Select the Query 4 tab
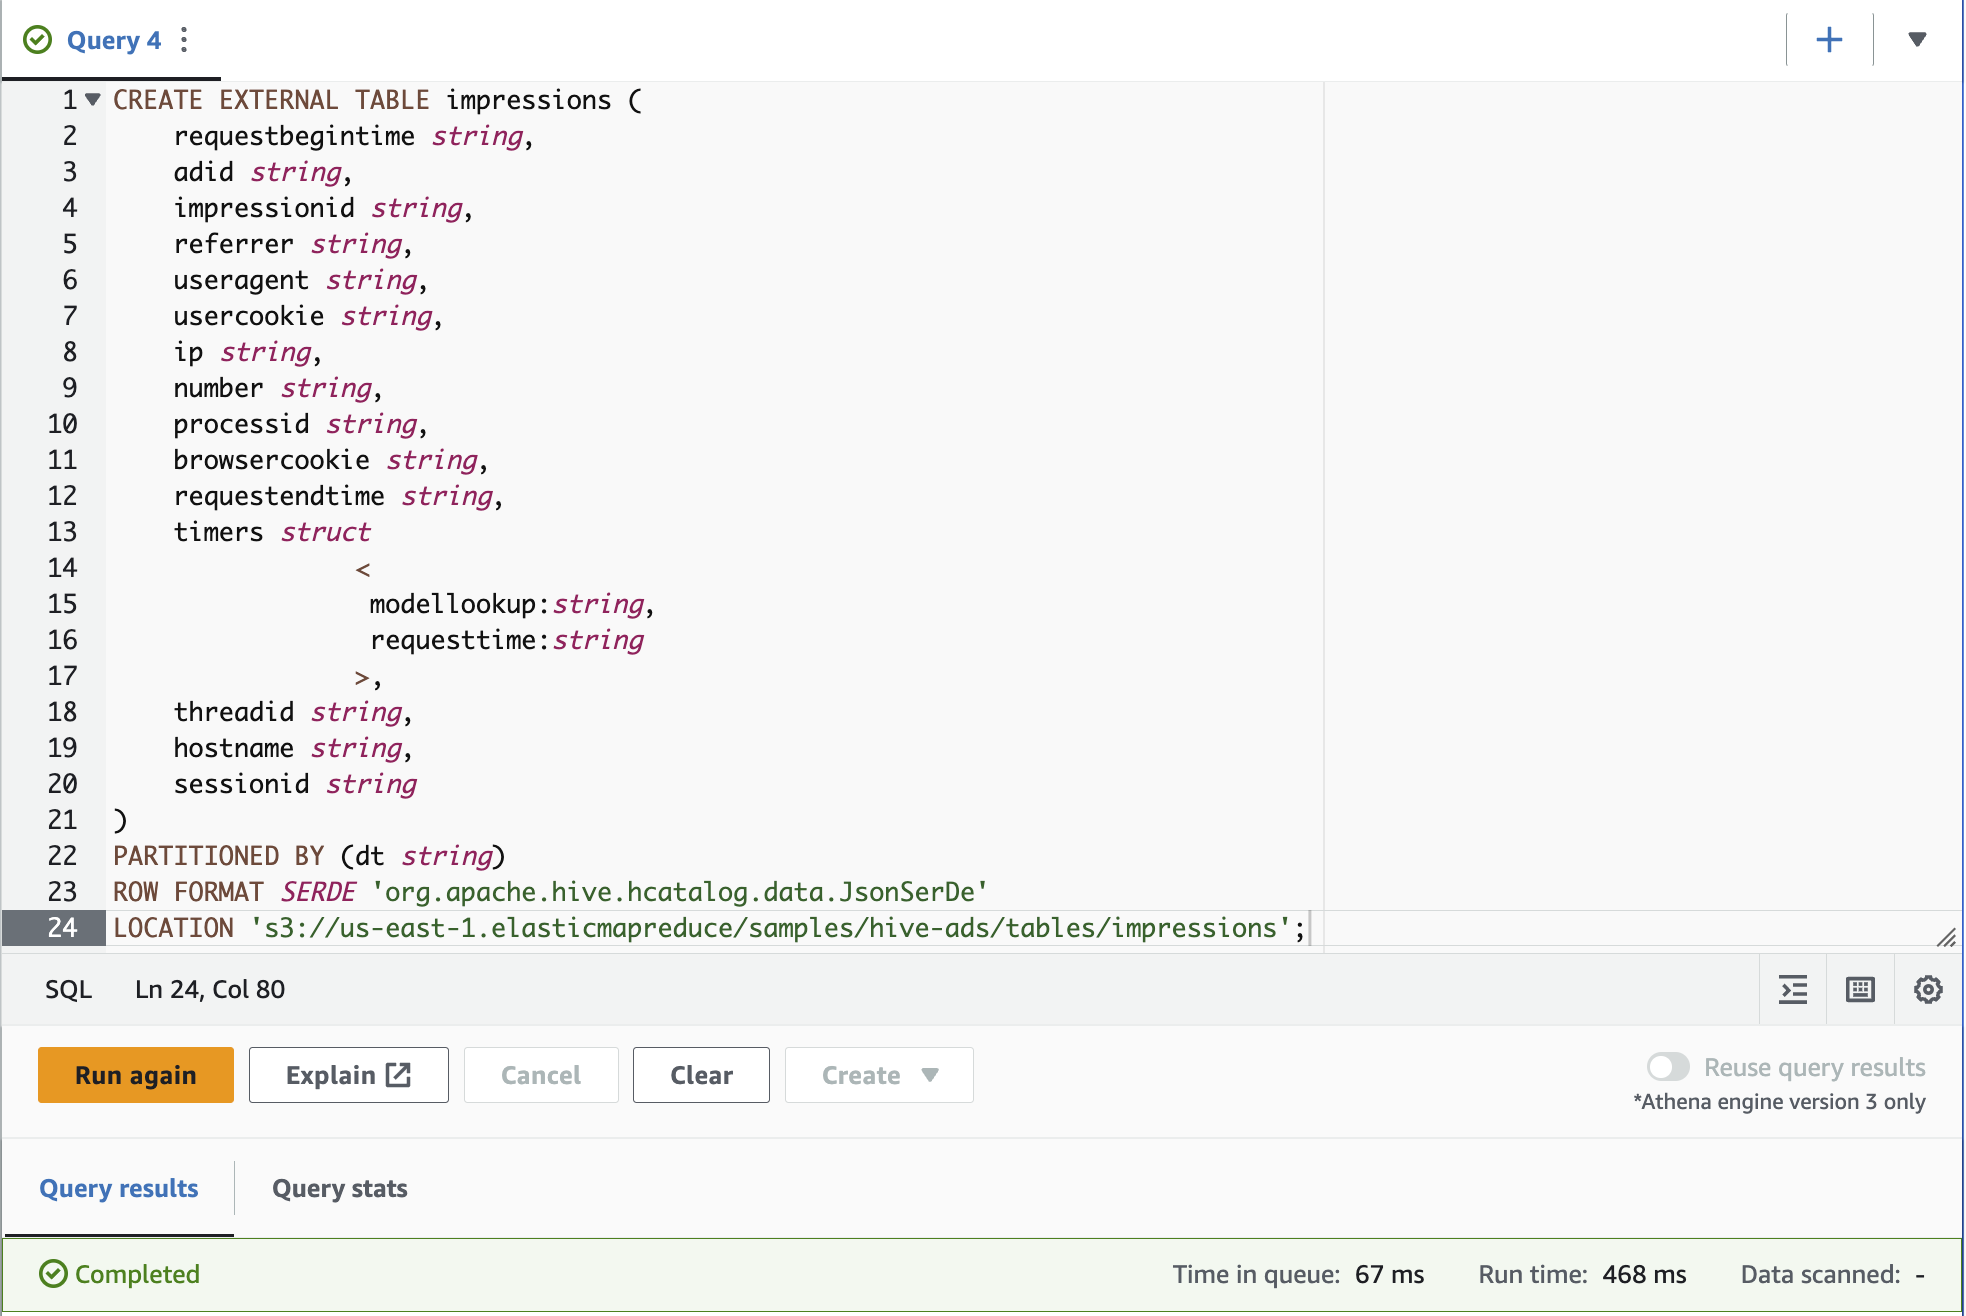The height and width of the screenshot is (1316, 1966). click(113, 40)
